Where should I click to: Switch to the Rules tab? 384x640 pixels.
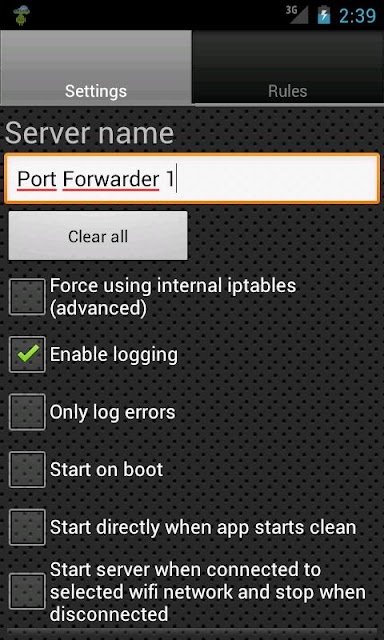tap(288, 67)
